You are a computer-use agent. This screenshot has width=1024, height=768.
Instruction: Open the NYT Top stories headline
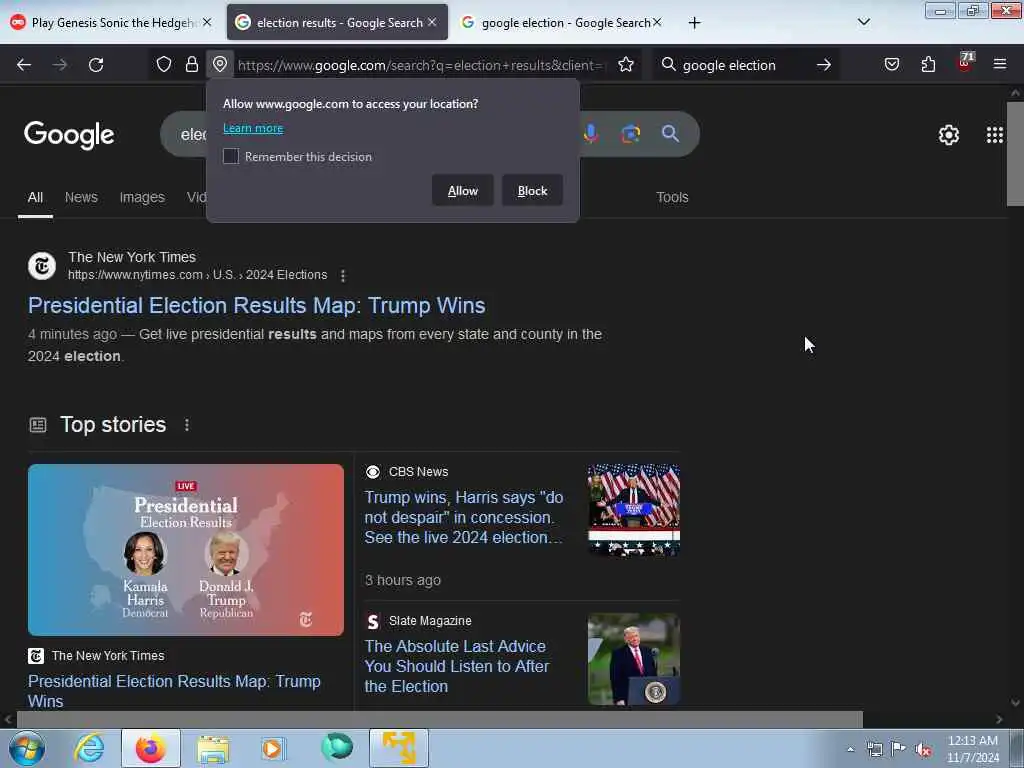coord(174,691)
